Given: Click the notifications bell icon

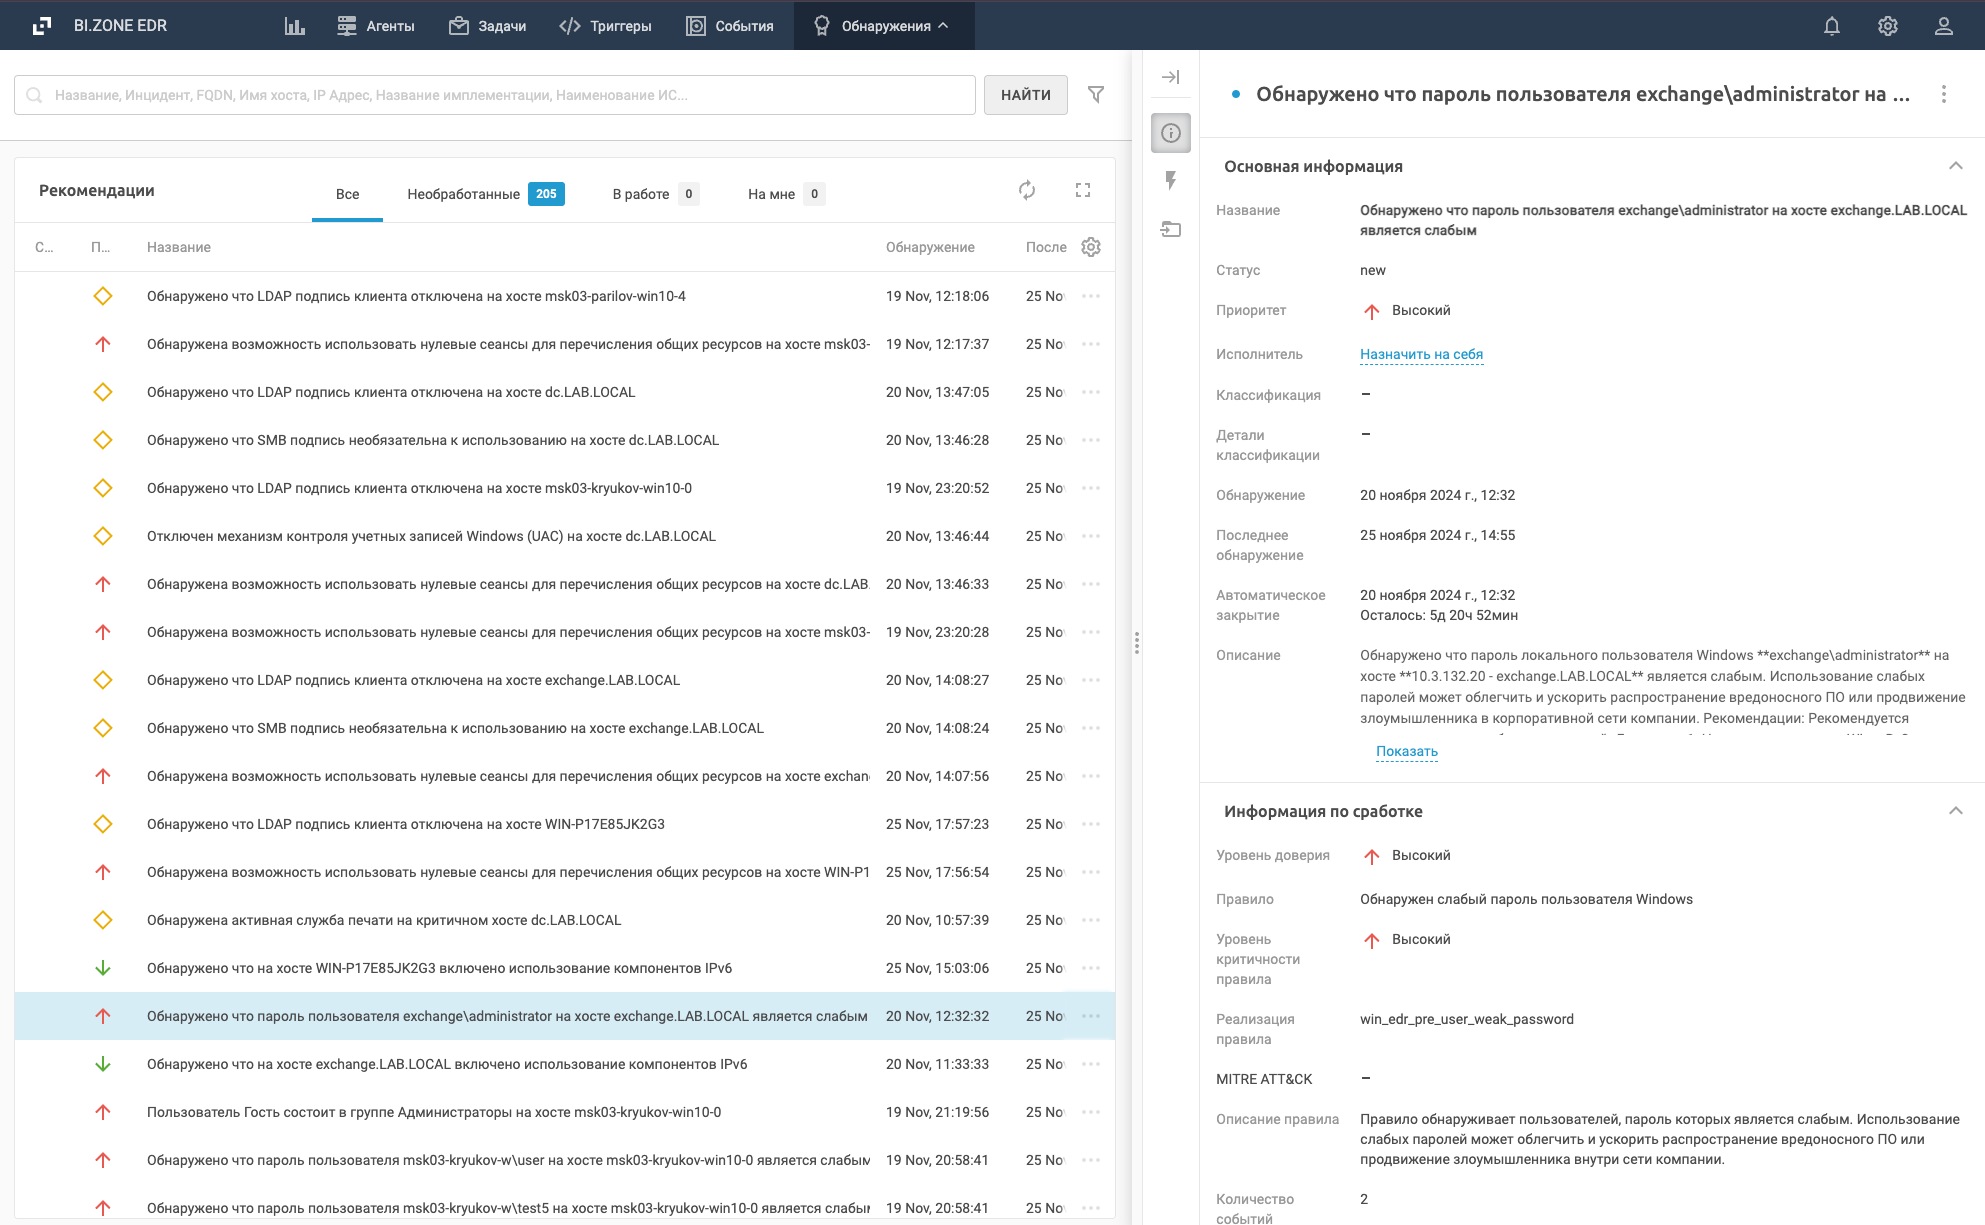Looking at the screenshot, I should point(1831,26).
